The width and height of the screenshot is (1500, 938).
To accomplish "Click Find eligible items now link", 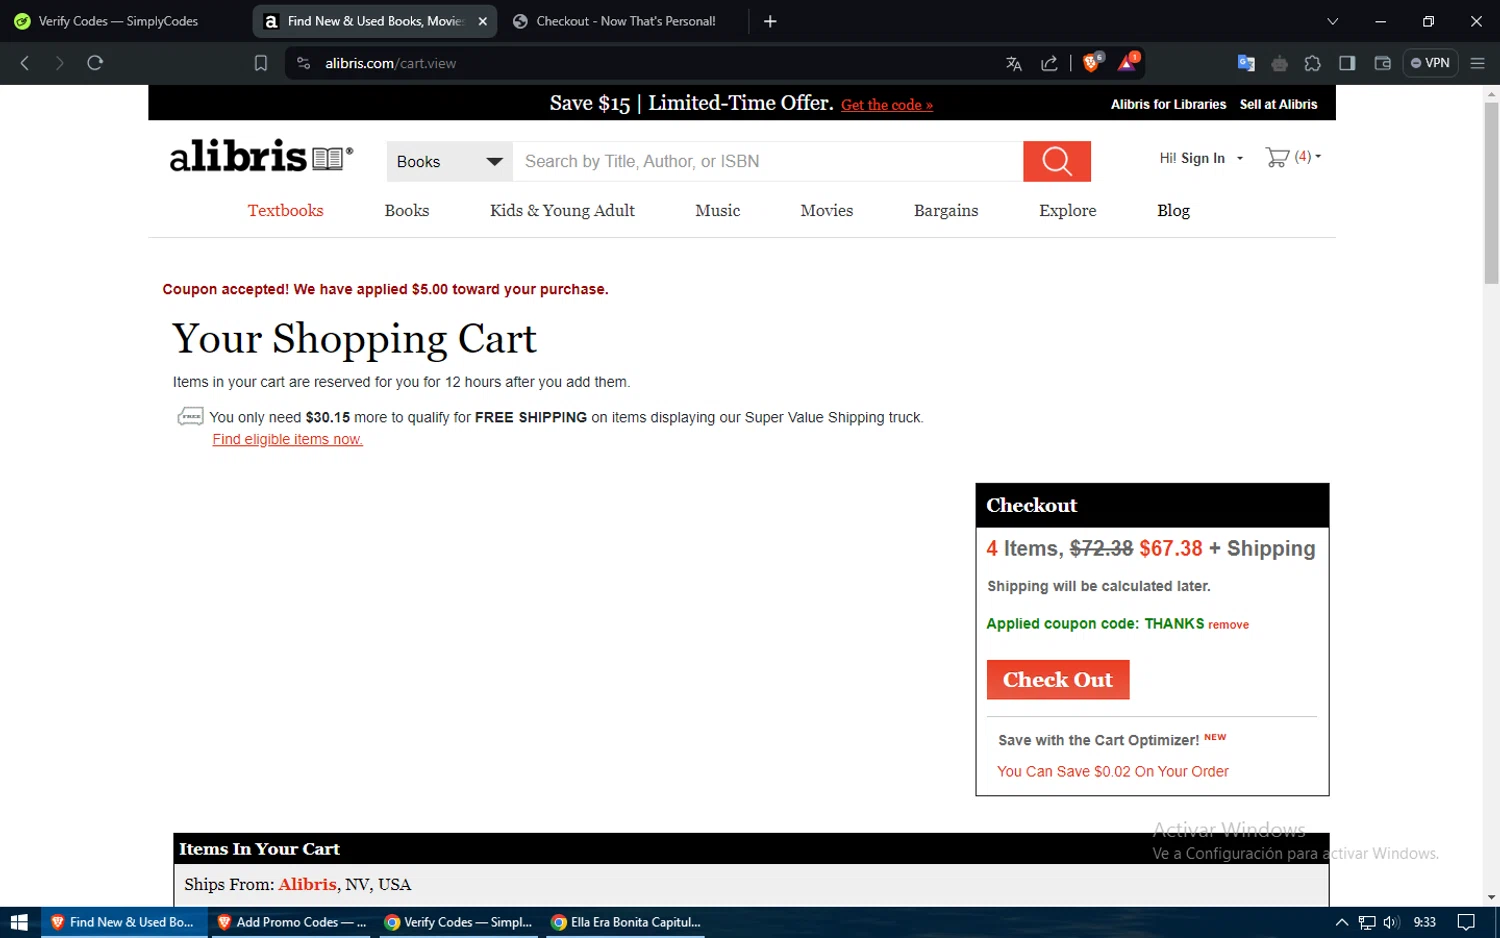I will point(288,439).
